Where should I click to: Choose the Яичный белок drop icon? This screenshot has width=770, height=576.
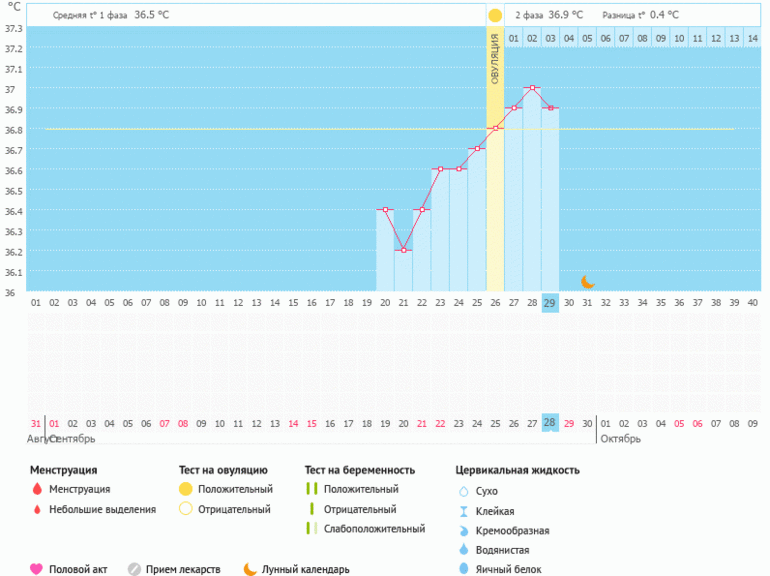(463, 569)
